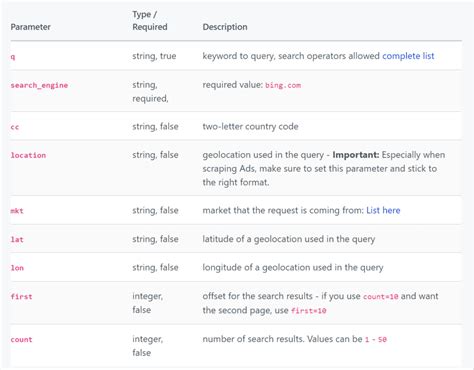Select the 'lon' parameter name
The width and height of the screenshot is (474, 370).
[x=17, y=268]
